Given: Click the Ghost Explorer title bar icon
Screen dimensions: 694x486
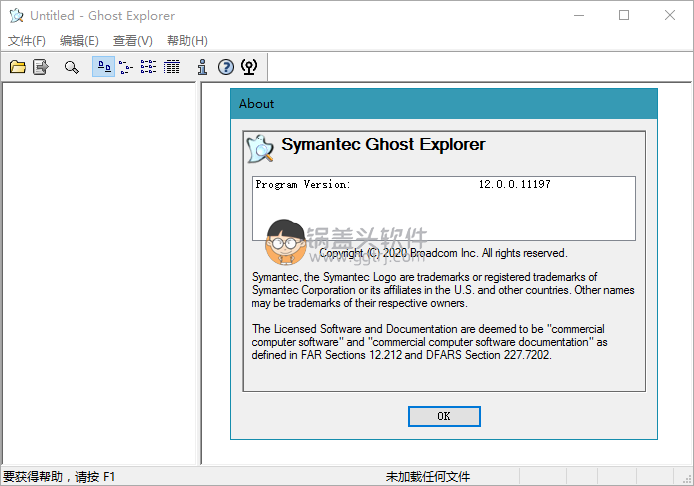Looking at the screenshot, I should (x=16, y=15).
